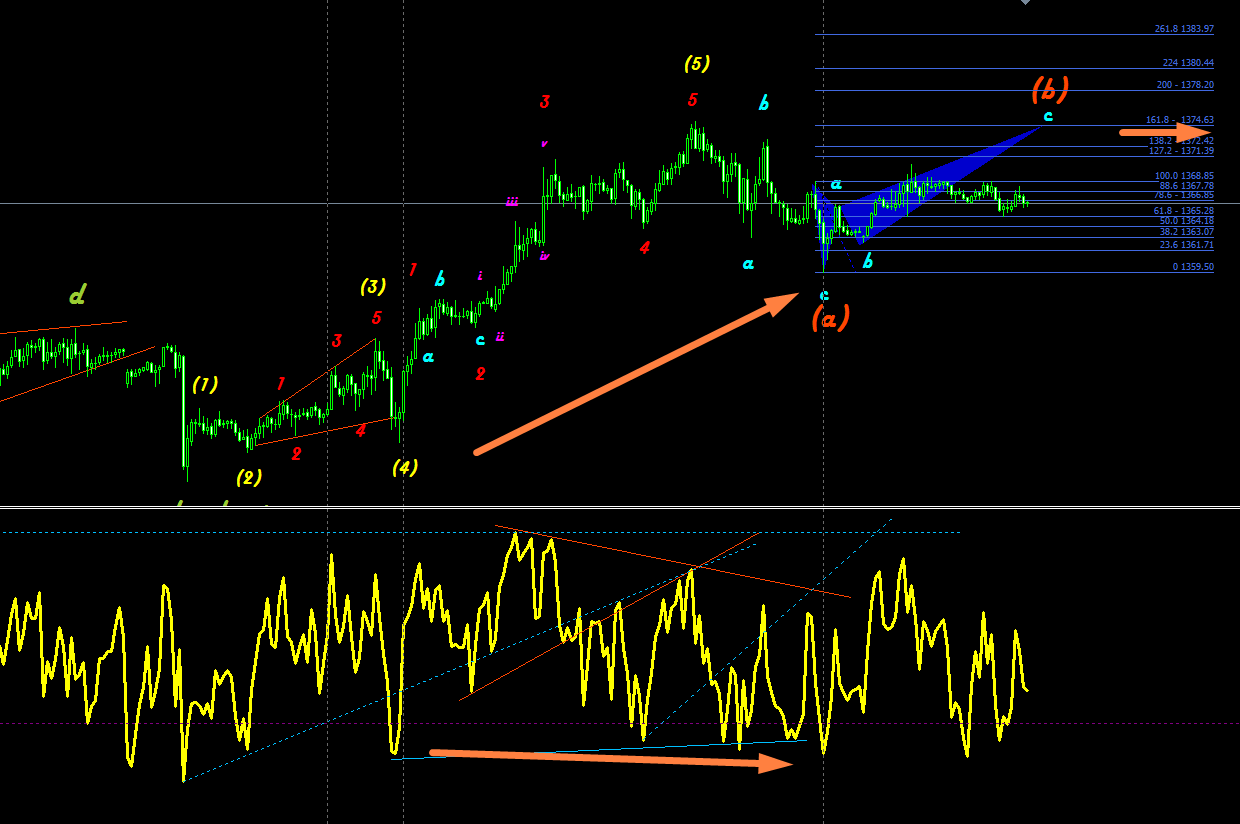The height and width of the screenshot is (824, 1240).
Task: Select the yellow (2) wave label
Action: point(249,477)
